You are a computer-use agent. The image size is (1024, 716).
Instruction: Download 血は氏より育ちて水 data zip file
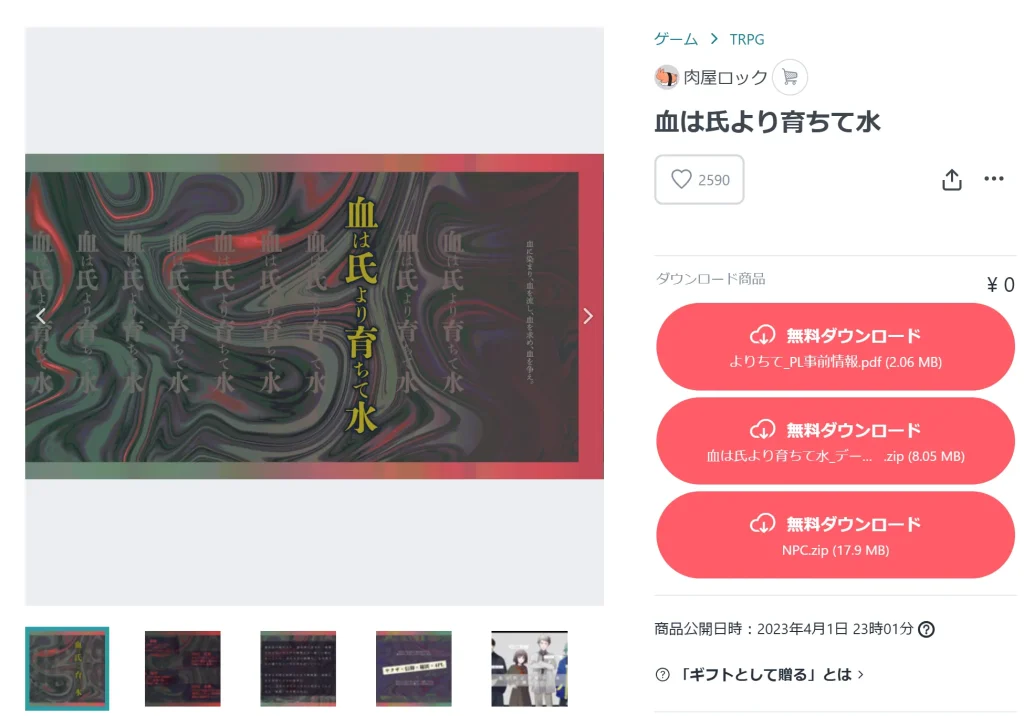pos(835,441)
